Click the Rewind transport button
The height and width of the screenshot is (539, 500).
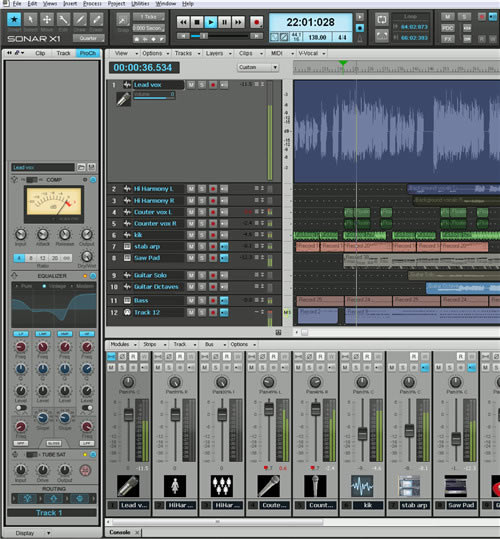tap(183, 22)
